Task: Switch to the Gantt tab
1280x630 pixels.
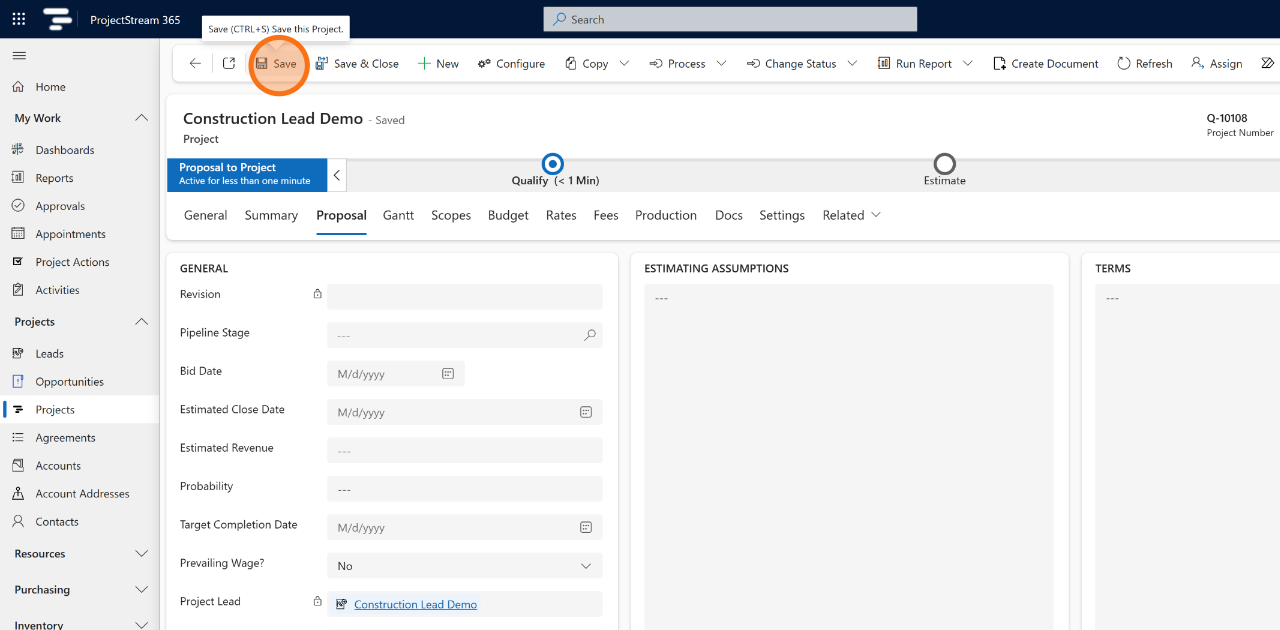Action: (x=398, y=215)
